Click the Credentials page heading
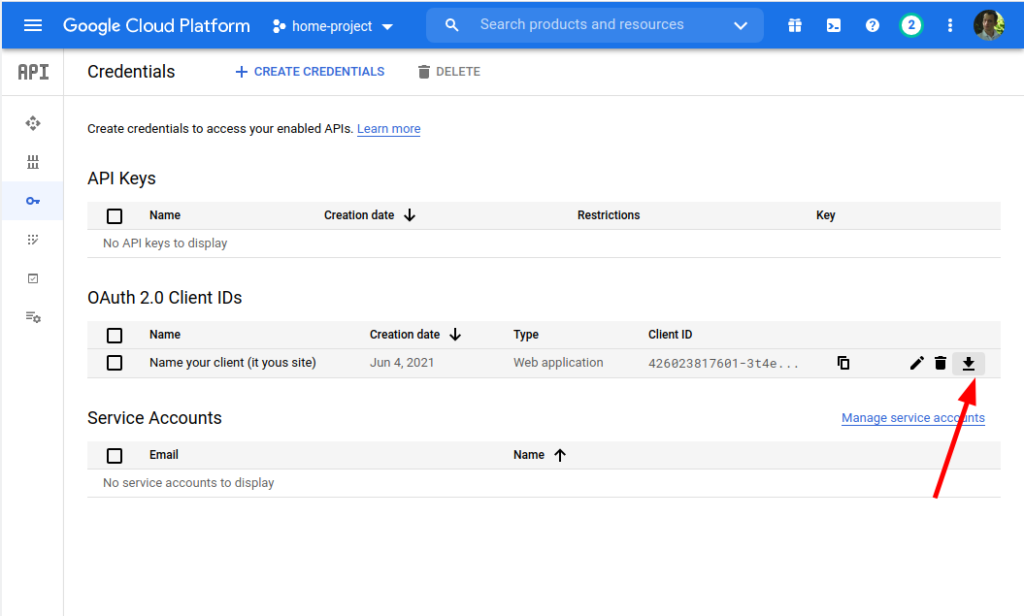The height and width of the screenshot is (616, 1024). pos(131,72)
